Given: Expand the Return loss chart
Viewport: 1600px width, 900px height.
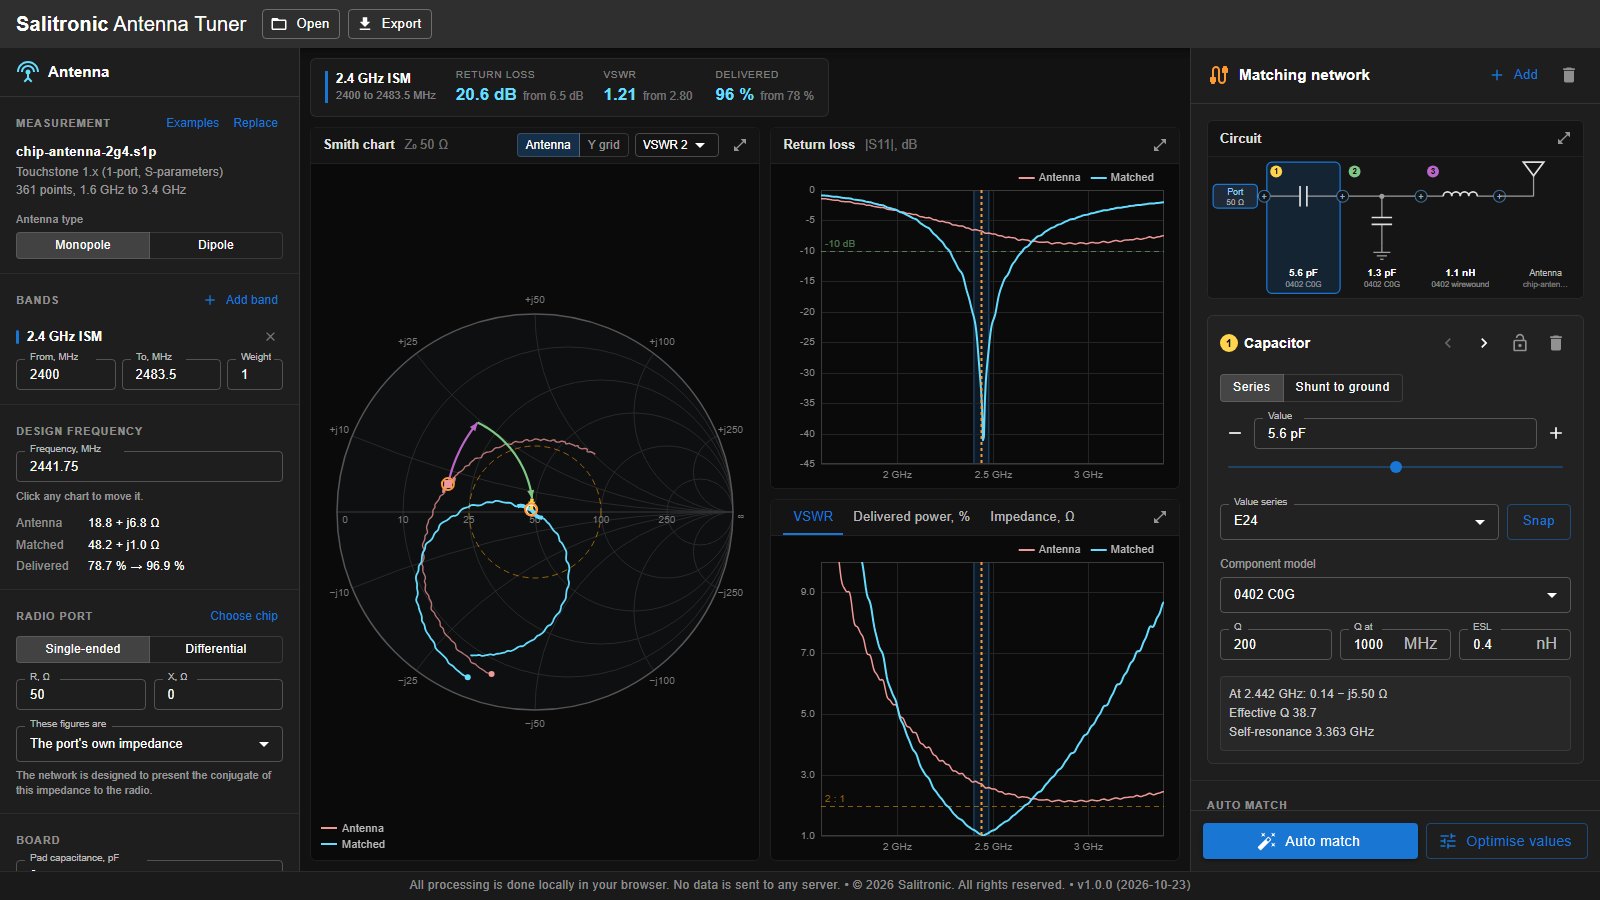Looking at the screenshot, I should click(1160, 145).
